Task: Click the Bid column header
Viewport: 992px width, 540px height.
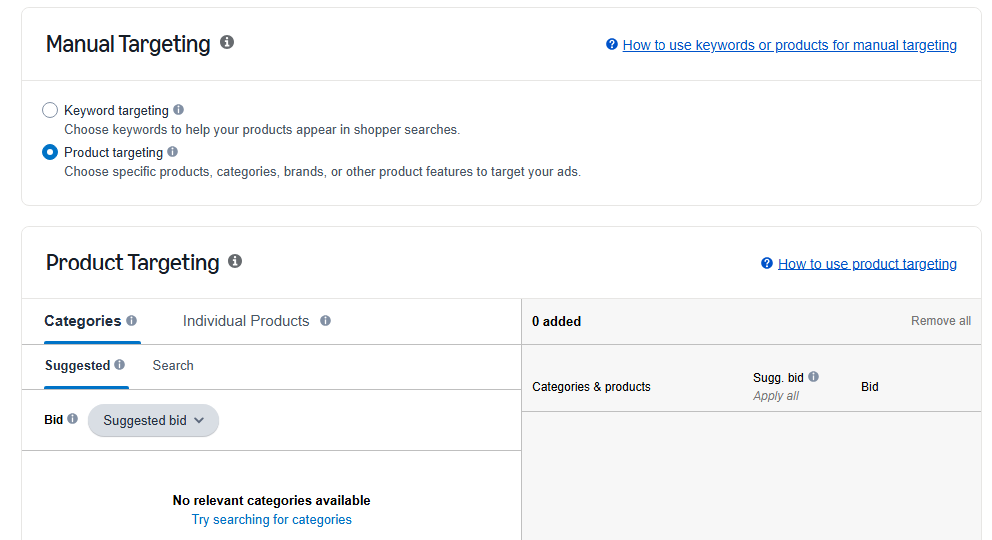Action: 869,386
